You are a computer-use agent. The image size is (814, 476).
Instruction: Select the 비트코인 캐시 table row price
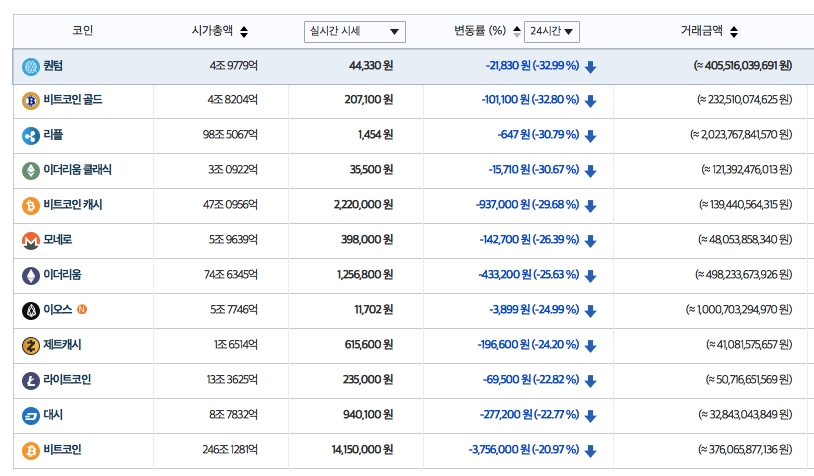point(361,205)
